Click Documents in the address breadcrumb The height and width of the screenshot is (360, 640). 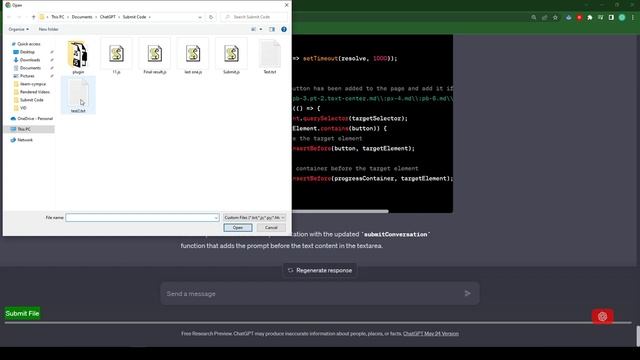click(82, 17)
